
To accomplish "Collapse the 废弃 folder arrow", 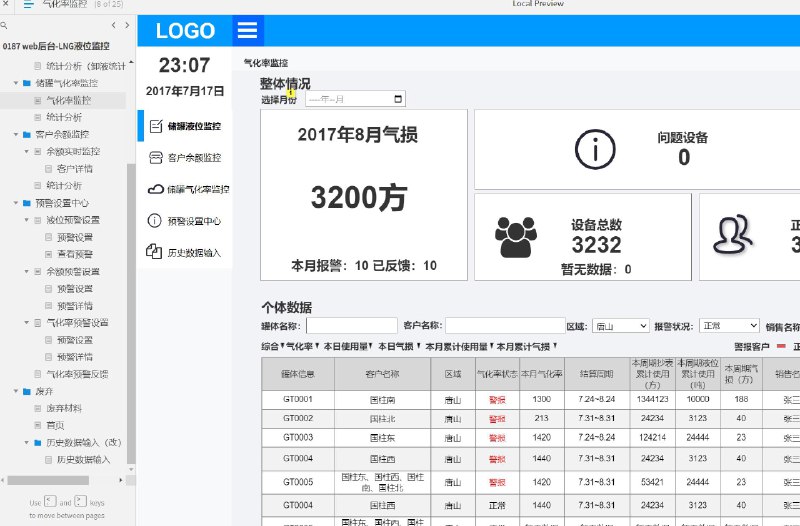I will coord(16,391).
